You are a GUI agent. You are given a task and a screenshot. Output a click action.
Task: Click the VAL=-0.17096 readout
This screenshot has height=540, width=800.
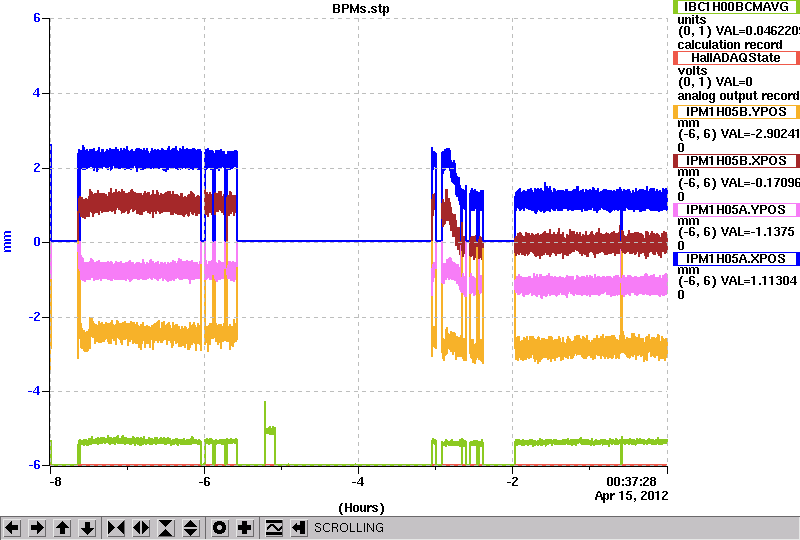pos(758,183)
